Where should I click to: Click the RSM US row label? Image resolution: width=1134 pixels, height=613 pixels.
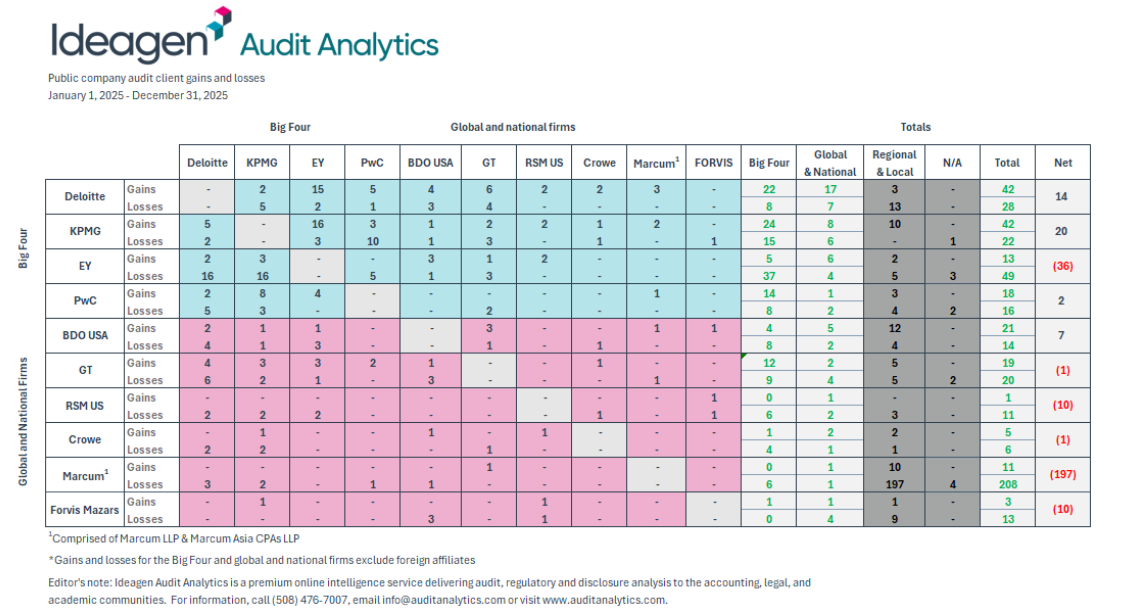85,406
